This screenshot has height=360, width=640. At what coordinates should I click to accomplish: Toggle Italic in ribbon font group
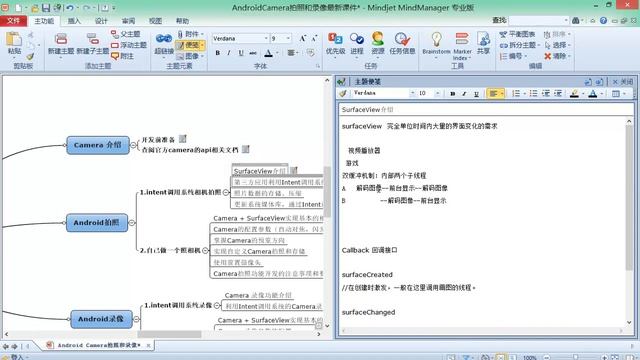229,53
